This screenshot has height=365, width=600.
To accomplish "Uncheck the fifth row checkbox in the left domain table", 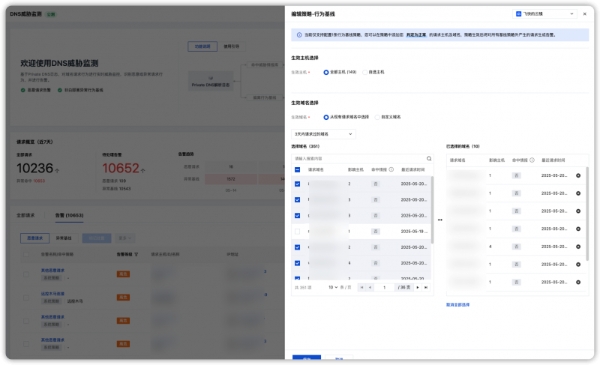I will pyautogui.click(x=297, y=248).
